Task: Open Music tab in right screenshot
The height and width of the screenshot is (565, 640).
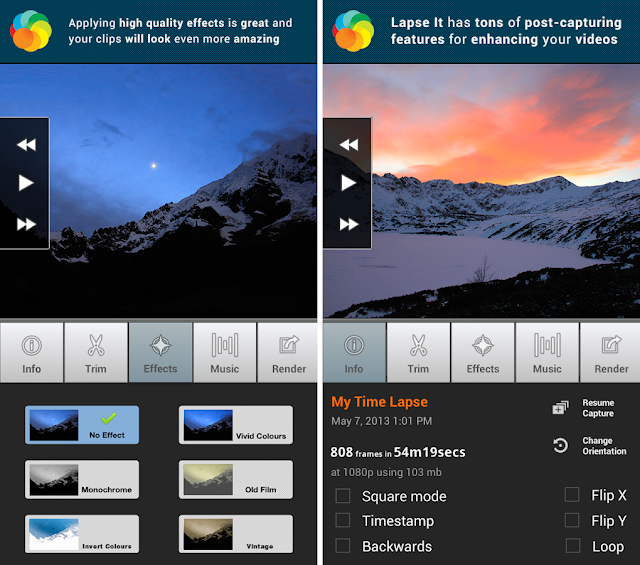Action: 547,353
